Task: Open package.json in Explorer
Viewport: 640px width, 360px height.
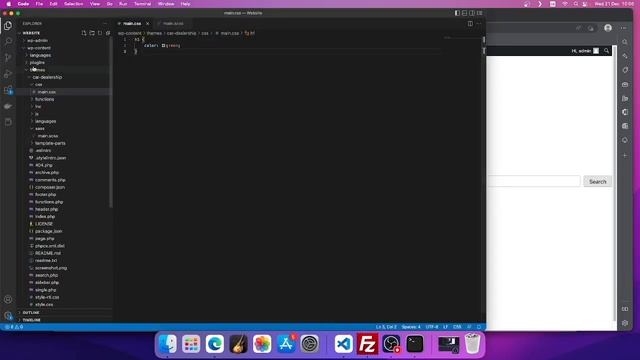Action: pos(48,231)
